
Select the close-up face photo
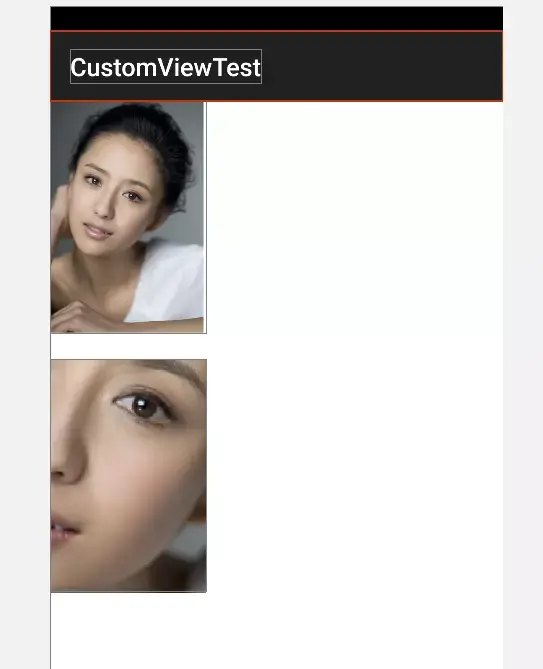[x=128, y=476]
